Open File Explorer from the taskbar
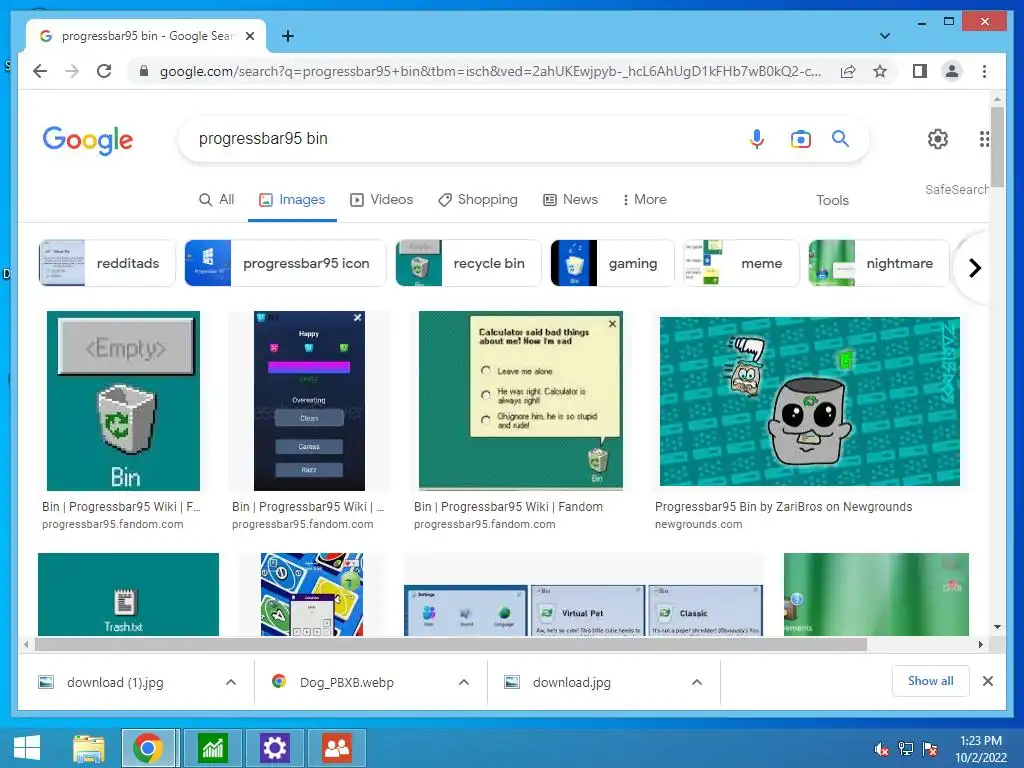The image size is (1024, 768). [89, 748]
